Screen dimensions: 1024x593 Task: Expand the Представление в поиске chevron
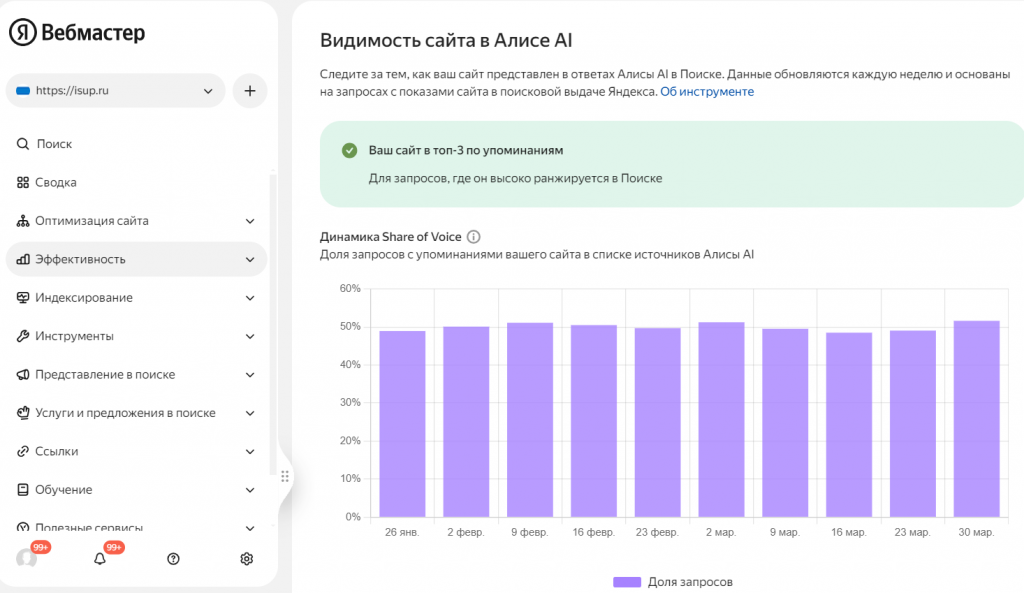point(250,376)
